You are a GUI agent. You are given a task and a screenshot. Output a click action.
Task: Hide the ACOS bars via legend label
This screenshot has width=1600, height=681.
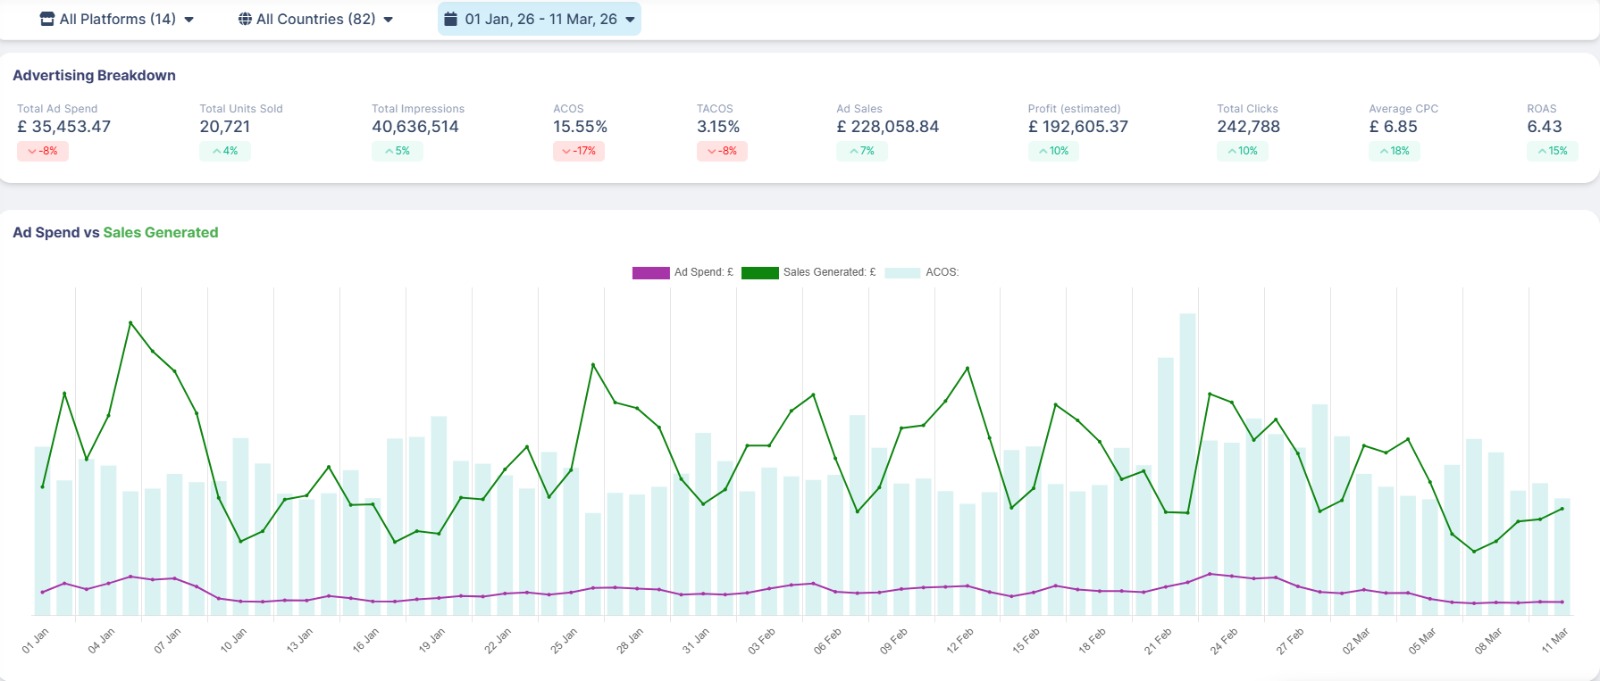[941, 272]
